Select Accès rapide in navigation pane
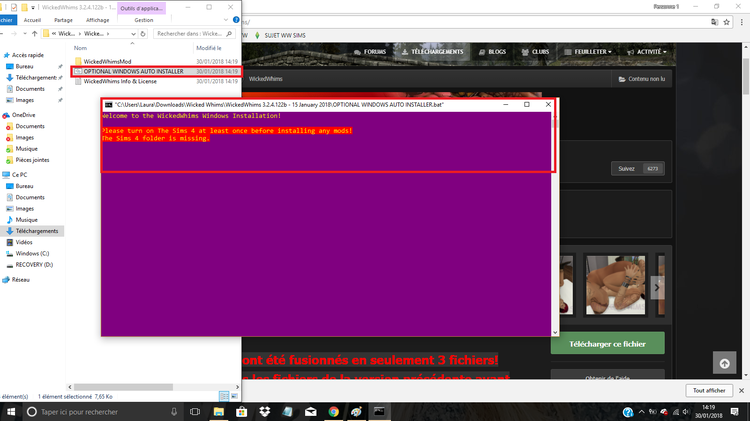750x421 pixels. tap(27, 55)
